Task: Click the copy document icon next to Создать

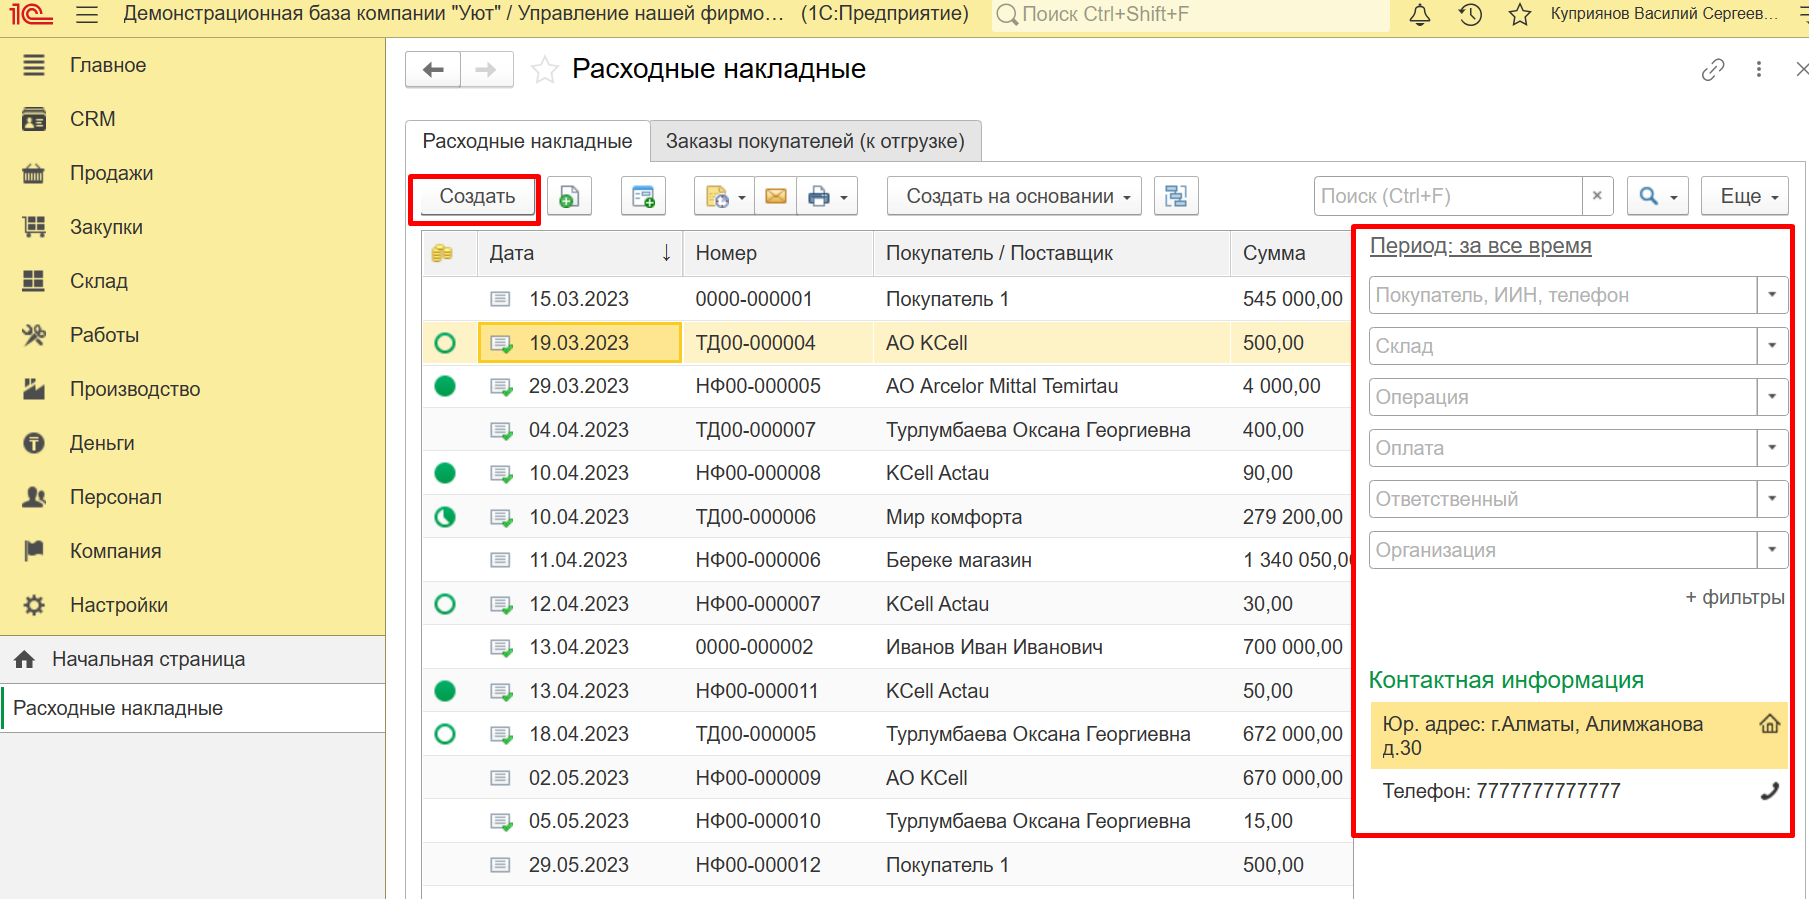Action: [x=568, y=197]
